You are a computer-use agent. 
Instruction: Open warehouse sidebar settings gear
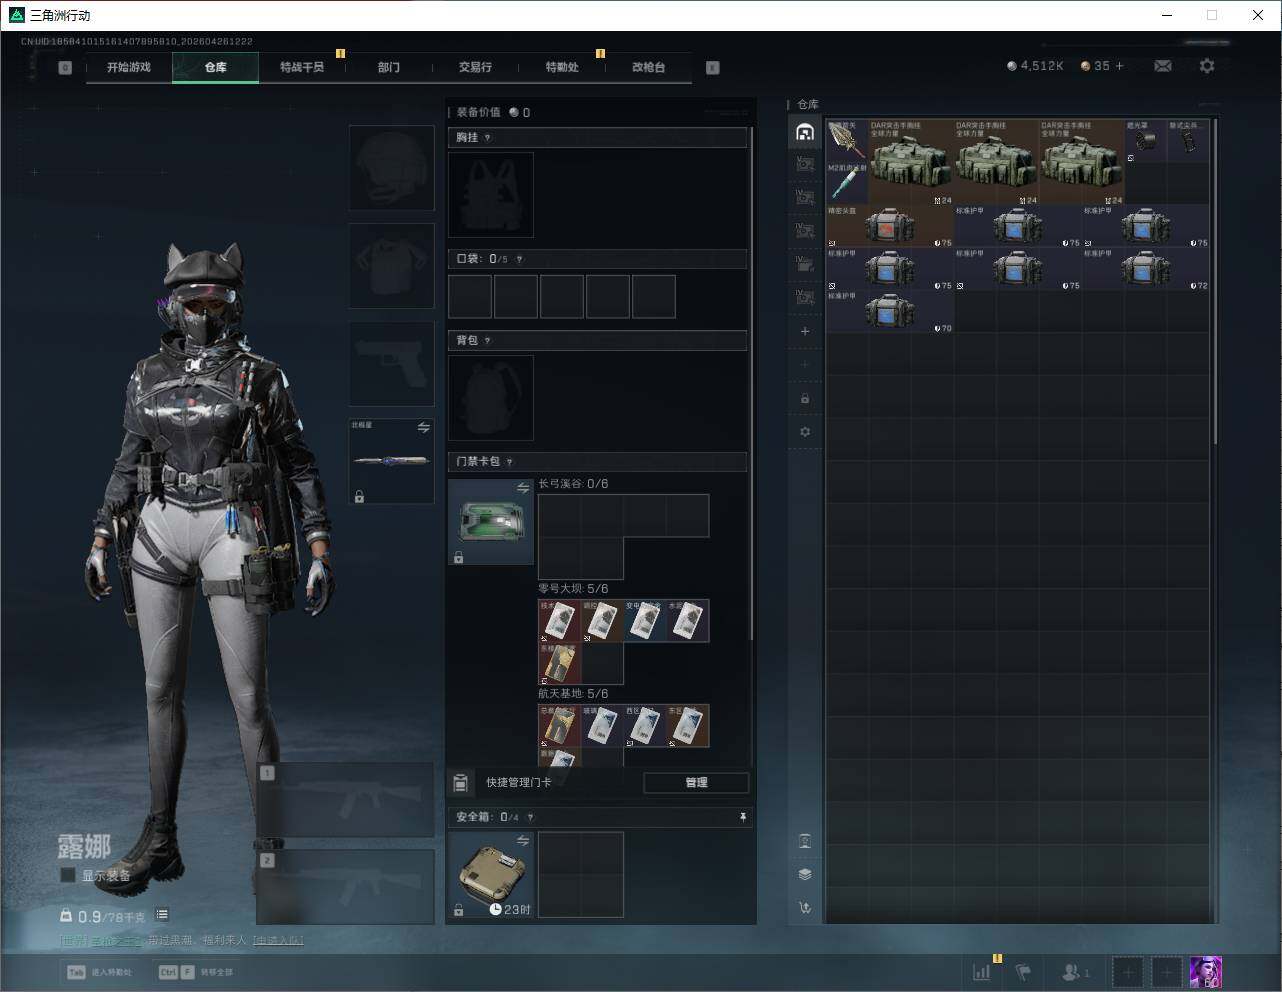click(805, 432)
